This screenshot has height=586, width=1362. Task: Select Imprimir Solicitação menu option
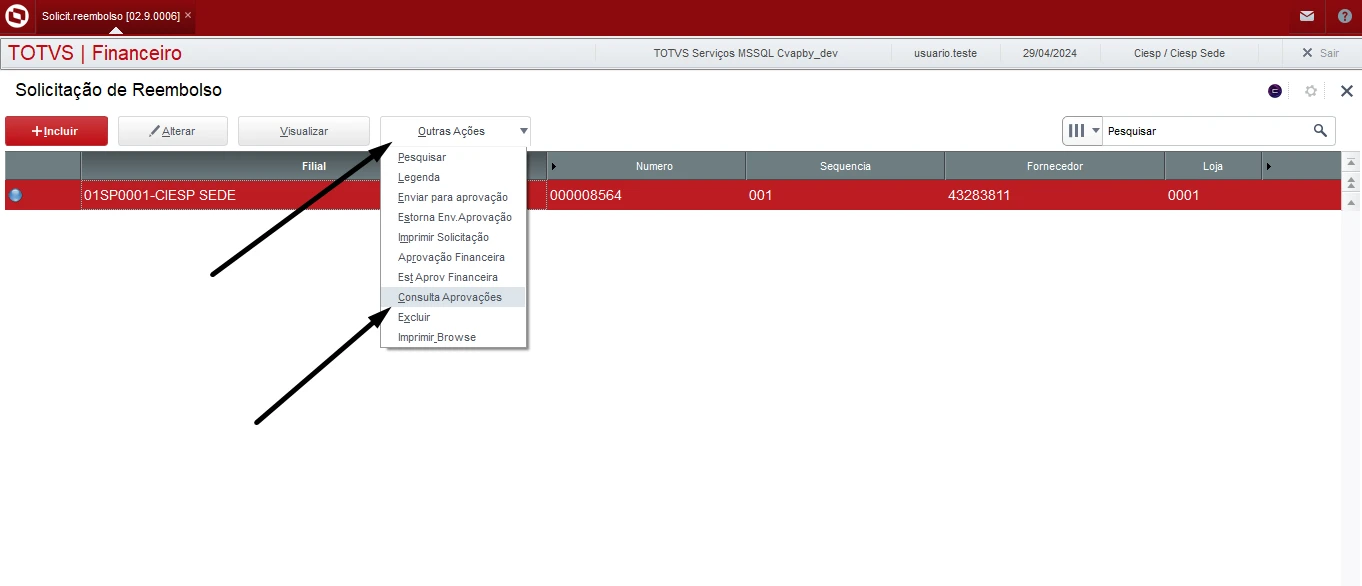coord(444,237)
